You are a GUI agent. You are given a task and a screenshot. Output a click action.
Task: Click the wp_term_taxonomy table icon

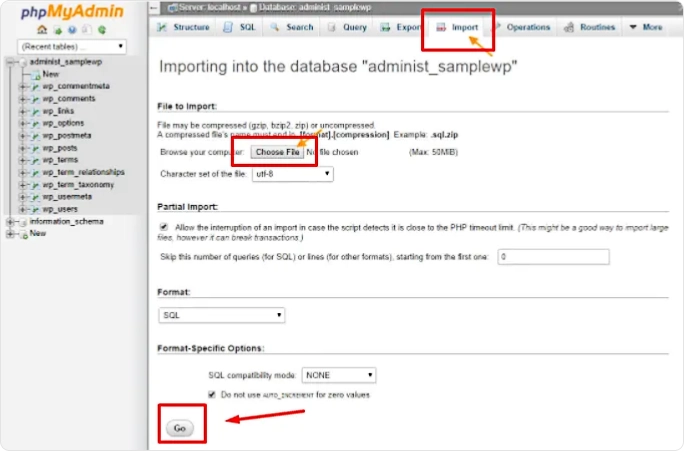[x=35, y=185]
